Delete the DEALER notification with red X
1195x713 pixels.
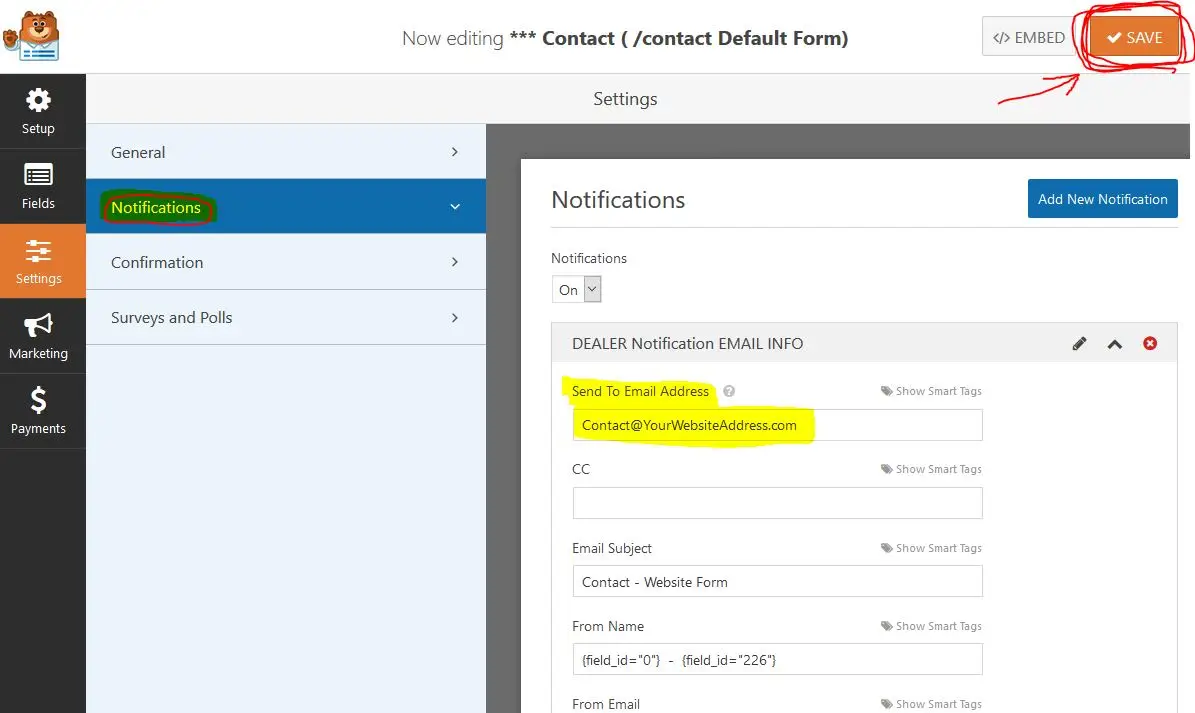click(1150, 344)
